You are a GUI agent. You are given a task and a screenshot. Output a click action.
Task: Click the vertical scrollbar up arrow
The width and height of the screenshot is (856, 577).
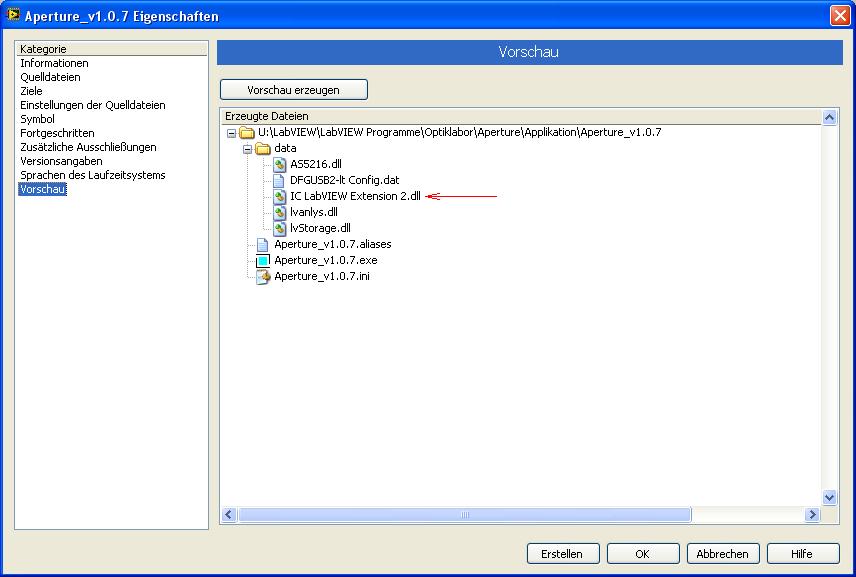coord(829,117)
